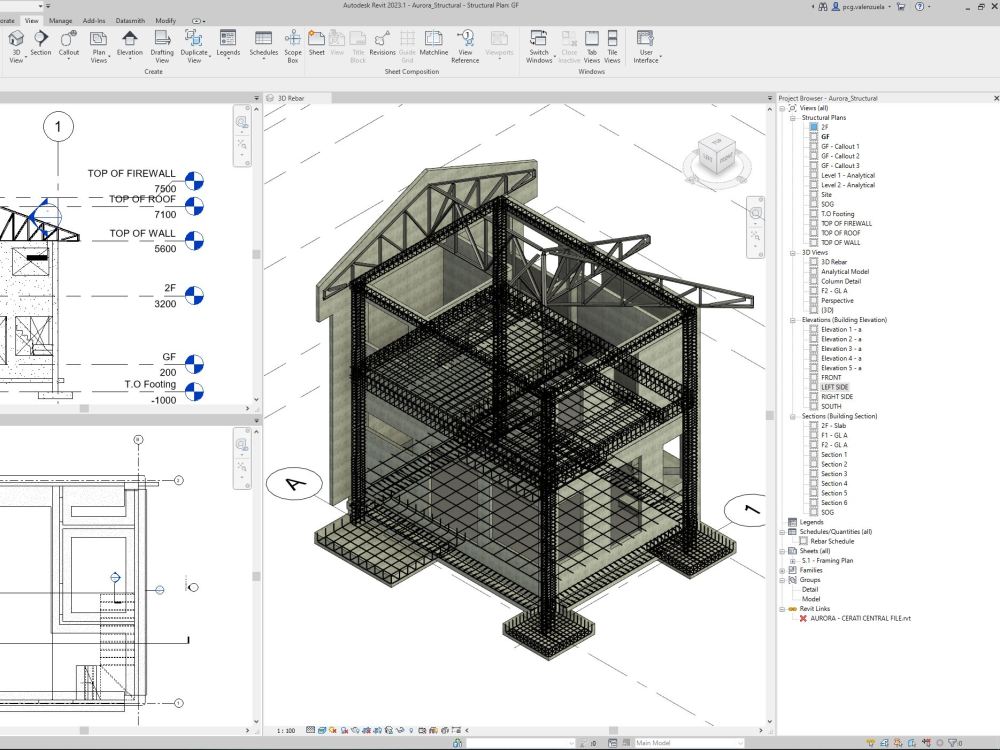This screenshot has height=750, width=1000.
Task: Click the 1 : 100 view scale
Action: coord(286,730)
